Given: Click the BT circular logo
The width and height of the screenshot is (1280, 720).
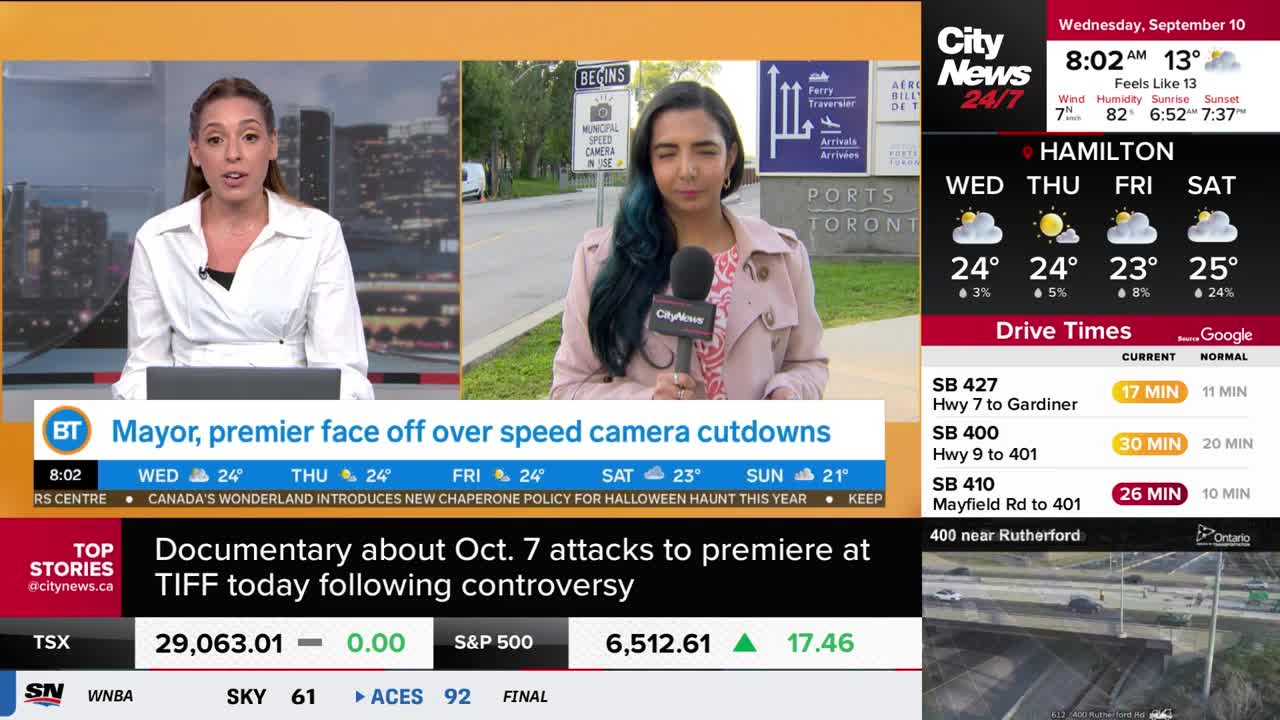Looking at the screenshot, I should [x=67, y=431].
